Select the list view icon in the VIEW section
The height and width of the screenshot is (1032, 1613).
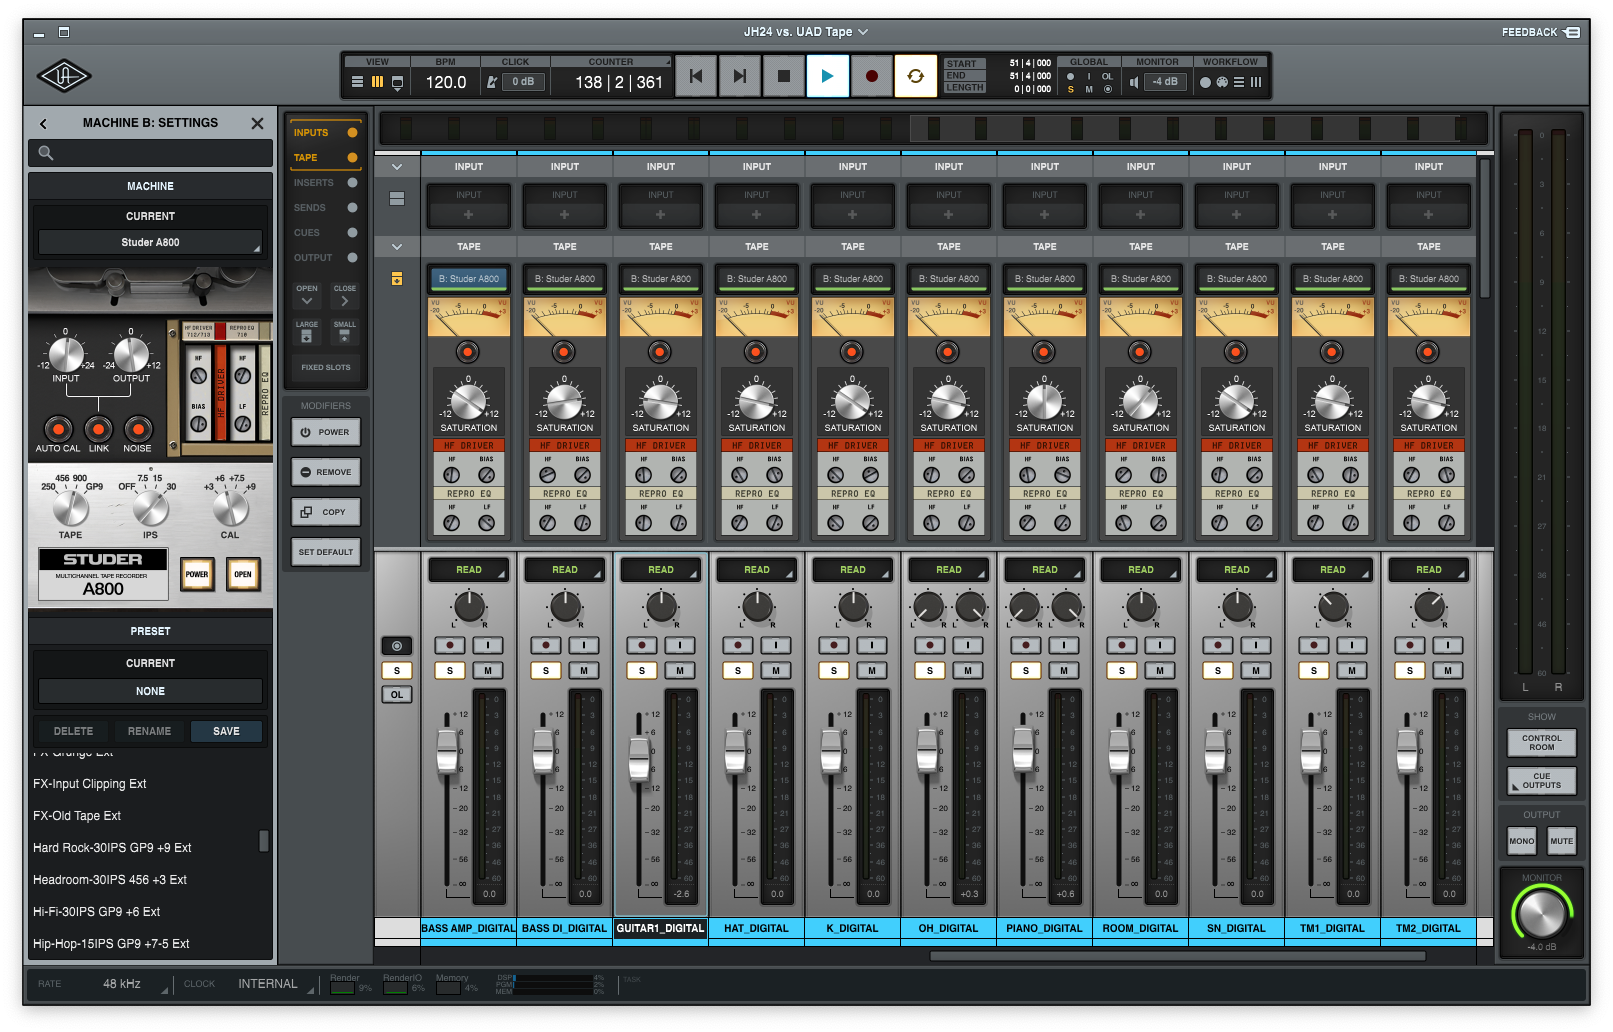[x=357, y=82]
